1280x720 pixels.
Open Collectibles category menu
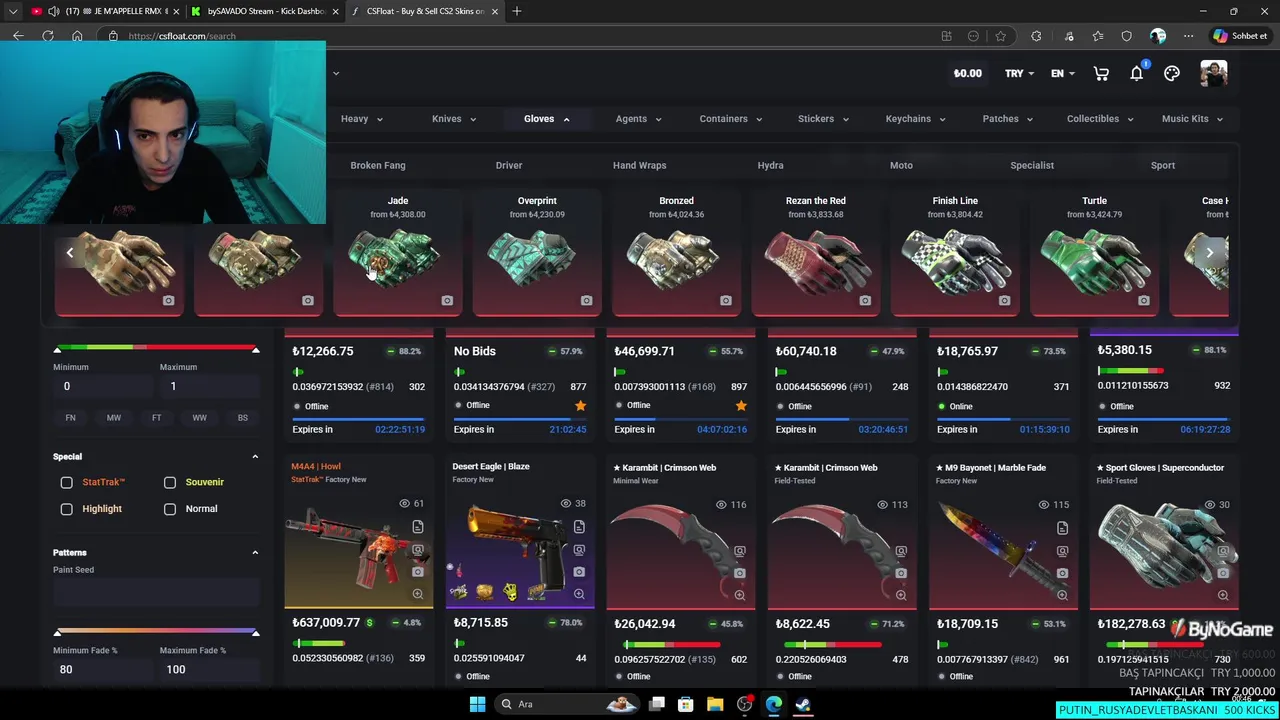[x=1100, y=119]
